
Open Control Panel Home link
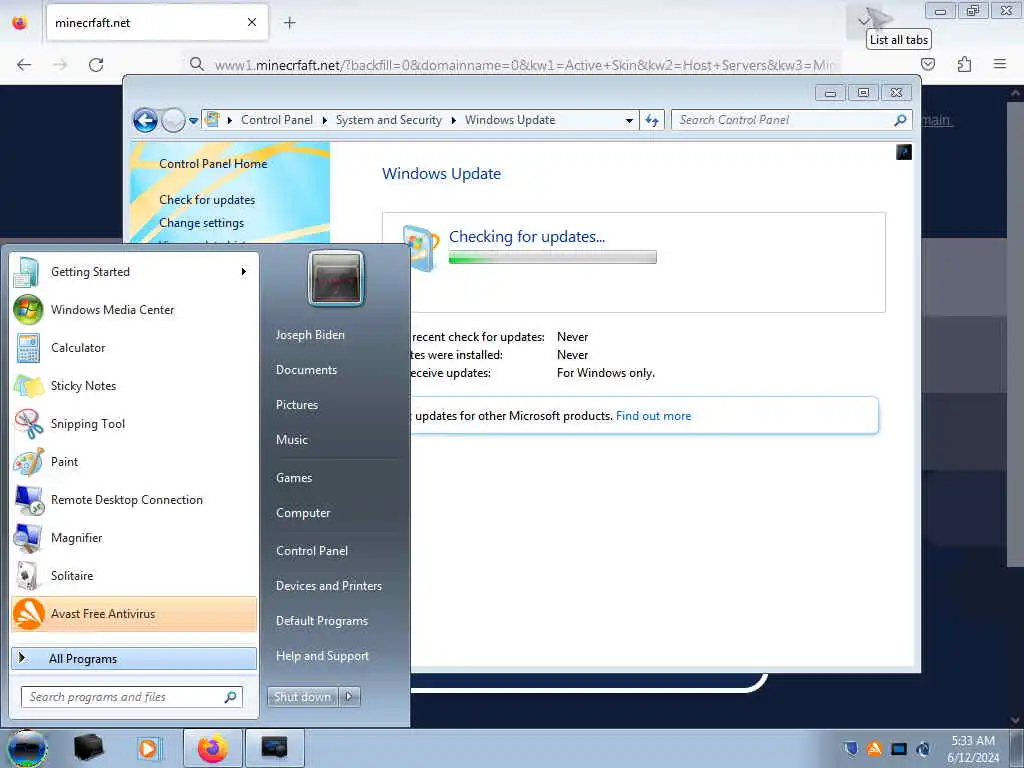pos(213,164)
